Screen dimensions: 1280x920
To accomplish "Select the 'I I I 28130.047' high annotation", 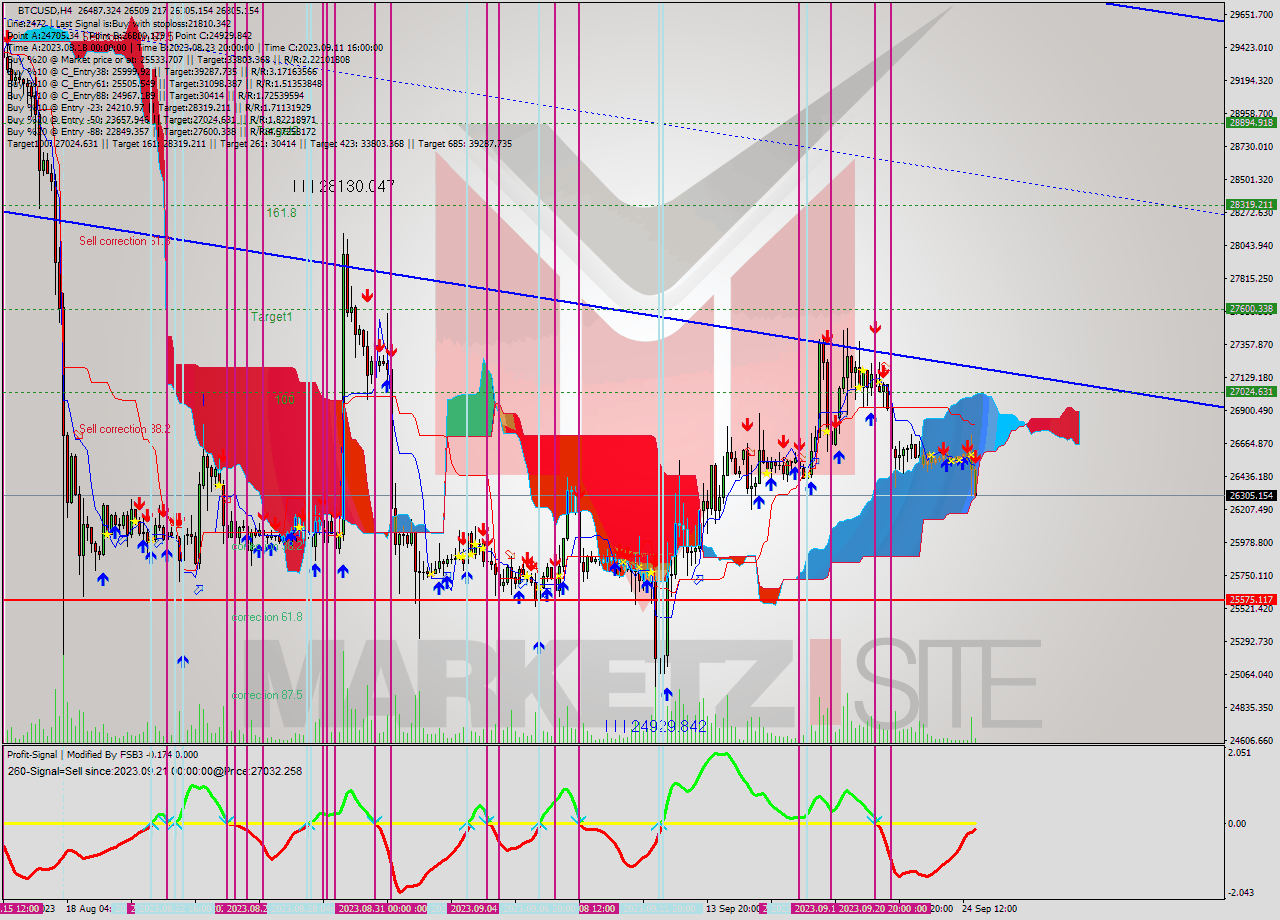I will point(344,186).
